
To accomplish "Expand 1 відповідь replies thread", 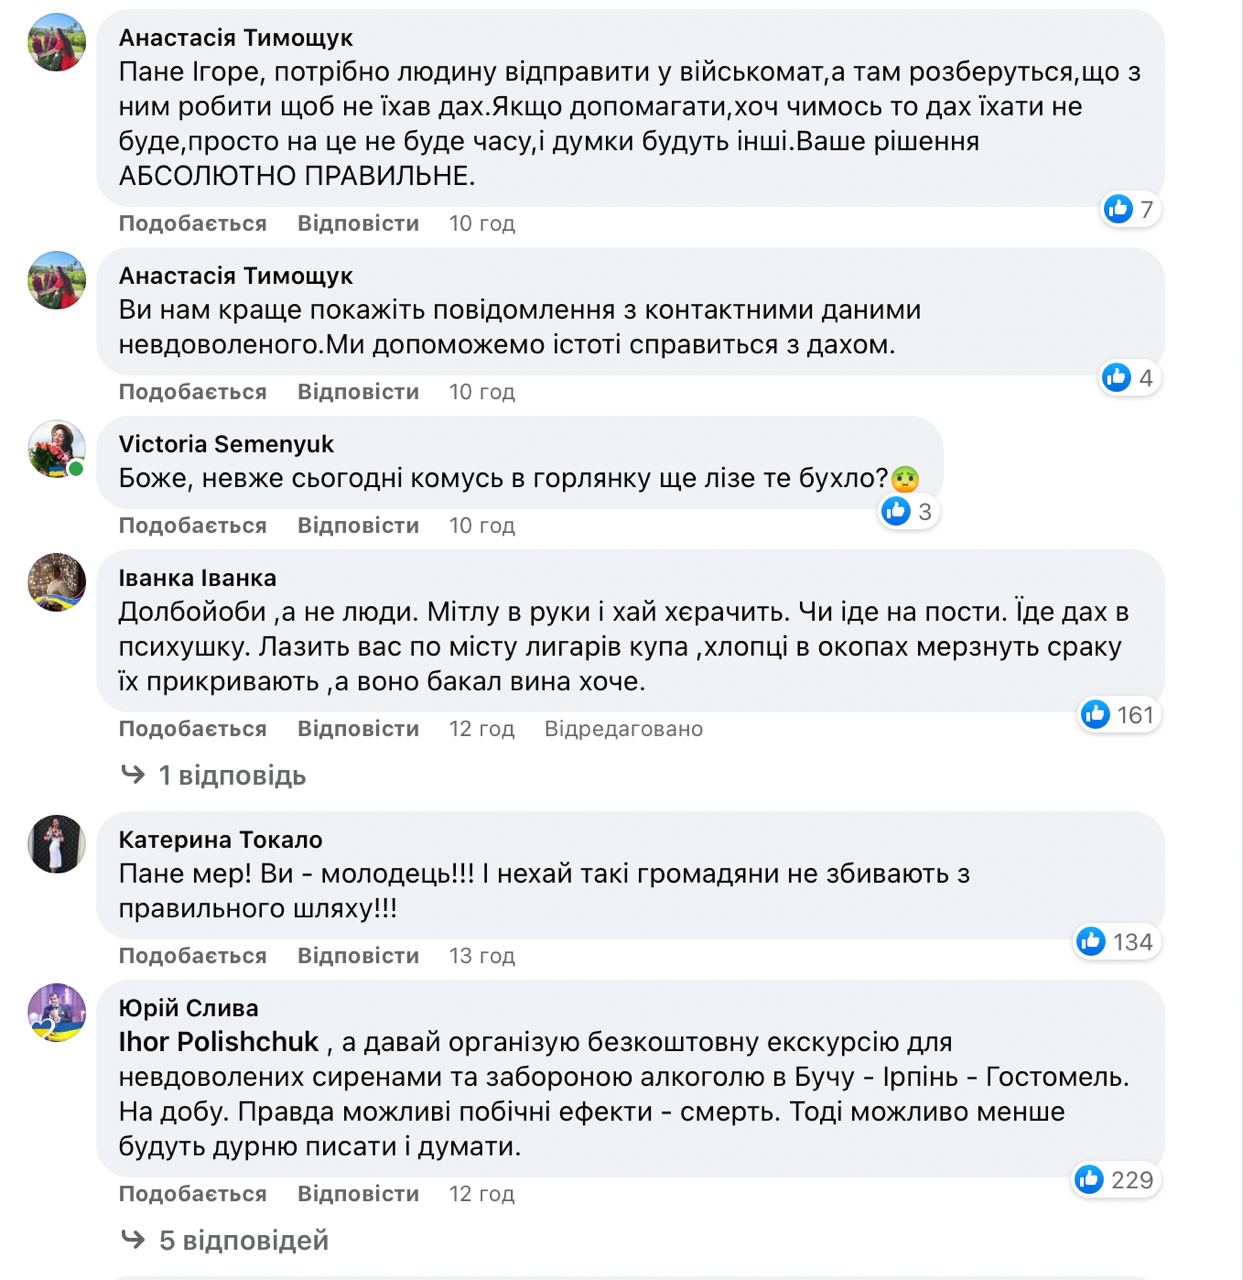I will point(231,776).
